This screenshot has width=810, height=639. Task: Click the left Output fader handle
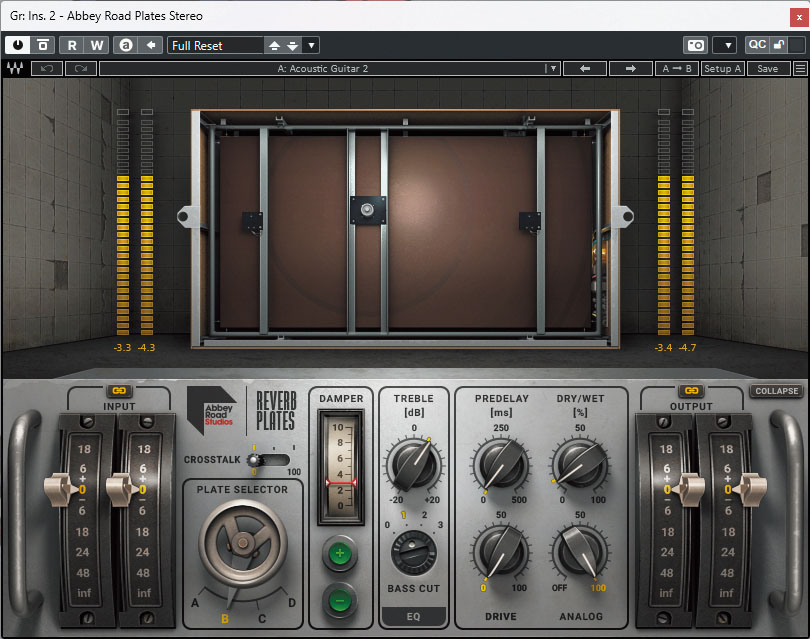689,489
